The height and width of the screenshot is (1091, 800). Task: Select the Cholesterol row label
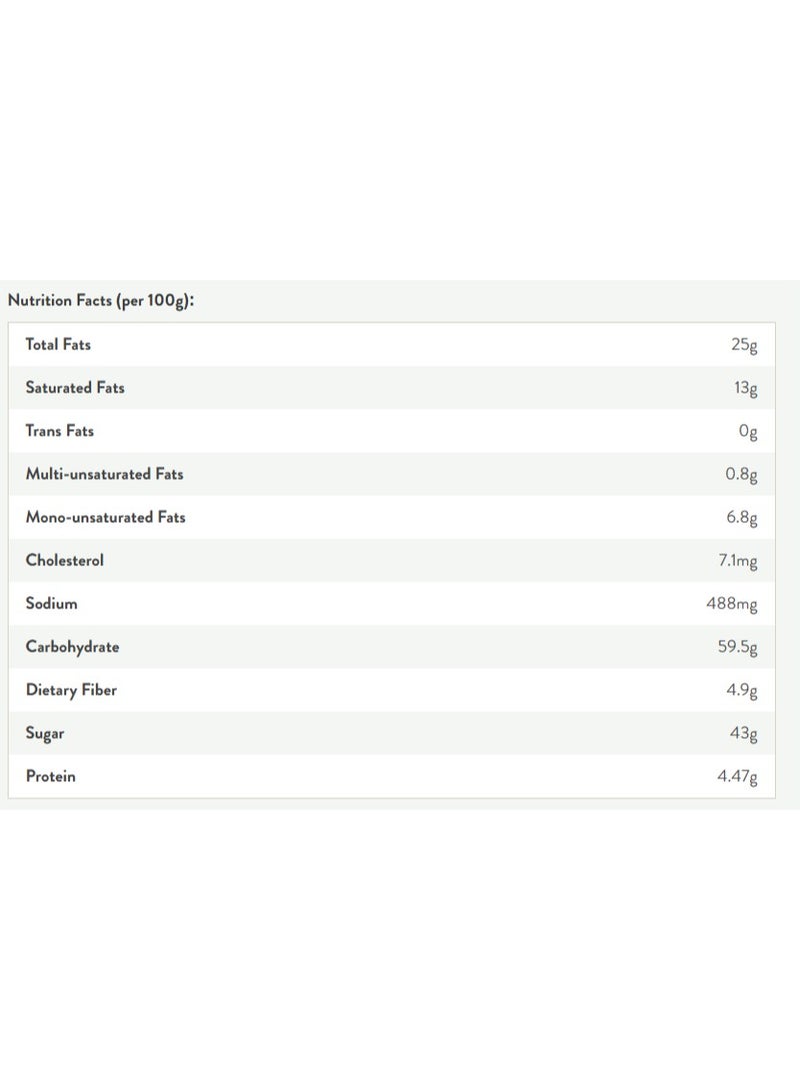[65, 560]
